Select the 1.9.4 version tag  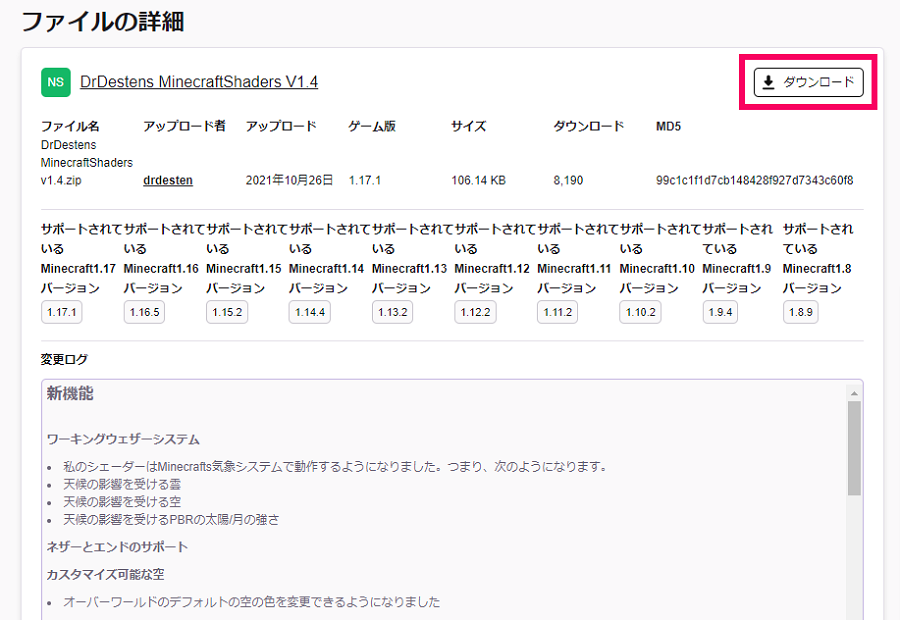pyautogui.click(x=720, y=312)
